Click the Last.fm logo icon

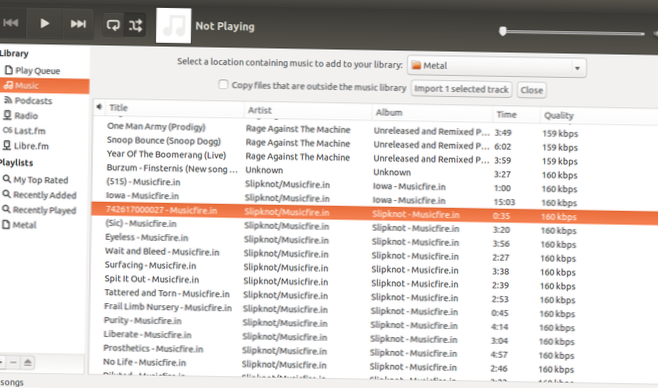(7, 130)
